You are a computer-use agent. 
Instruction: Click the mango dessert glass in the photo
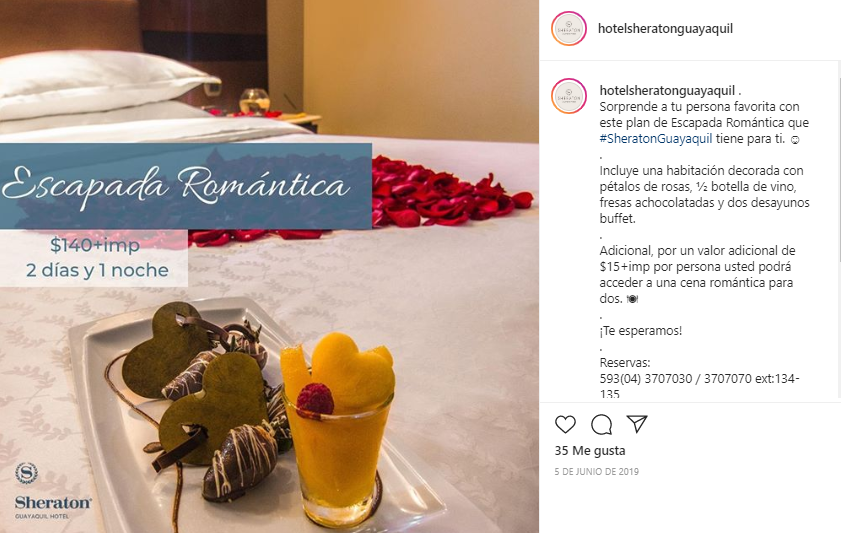click(338, 426)
